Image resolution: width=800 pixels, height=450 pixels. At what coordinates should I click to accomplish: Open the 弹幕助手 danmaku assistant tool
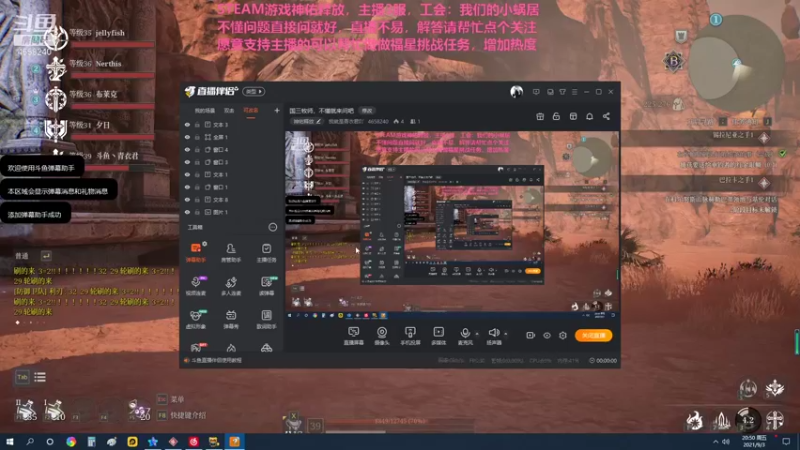tap(196, 252)
